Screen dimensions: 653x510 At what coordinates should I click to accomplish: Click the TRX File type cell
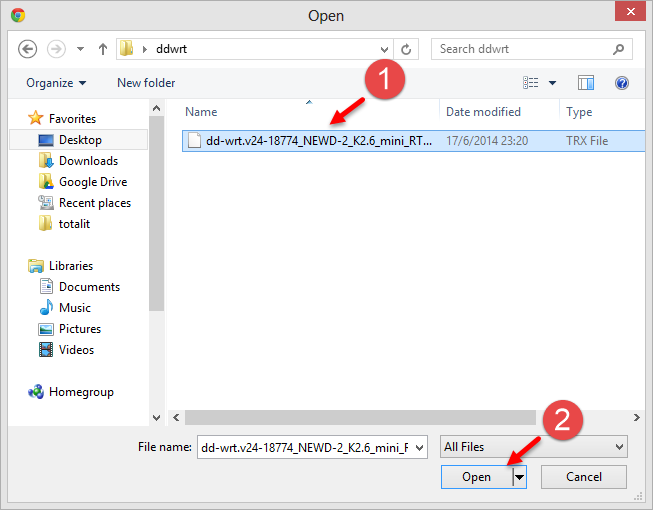587,141
